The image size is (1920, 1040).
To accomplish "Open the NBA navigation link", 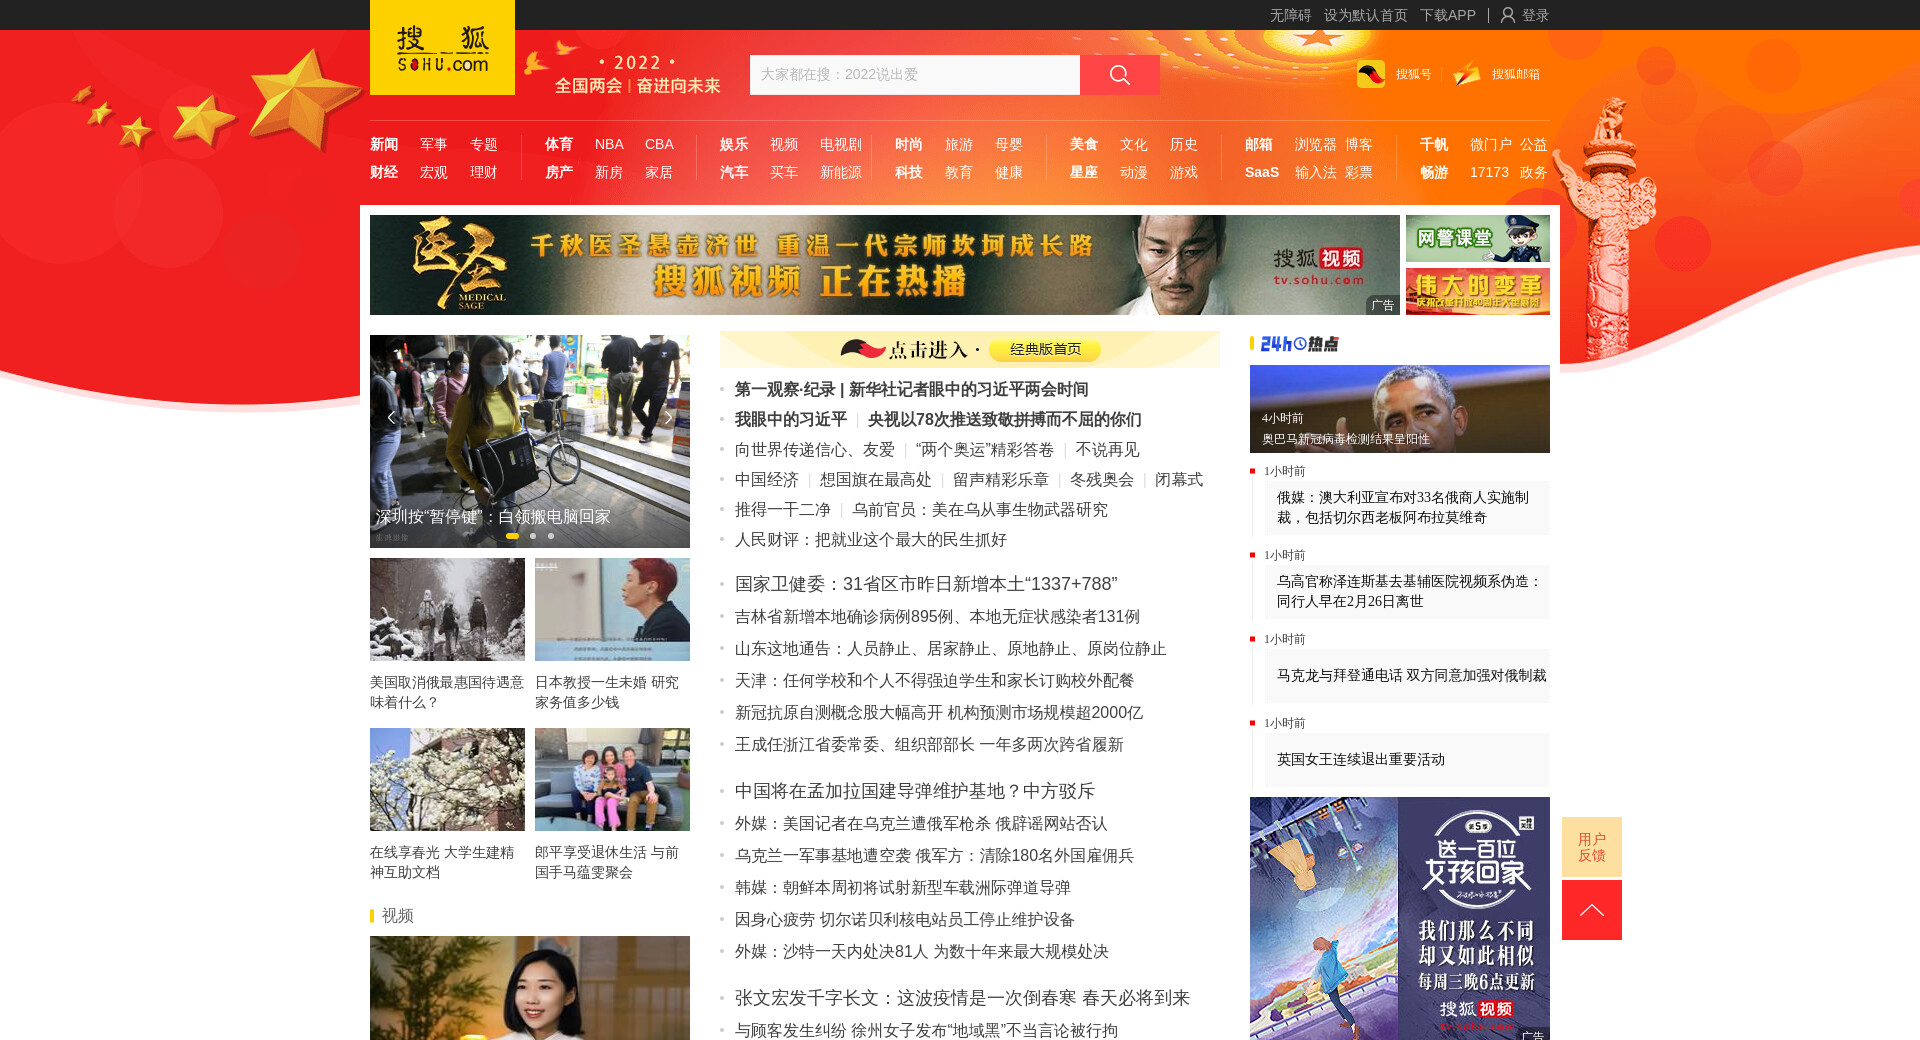I will point(609,145).
